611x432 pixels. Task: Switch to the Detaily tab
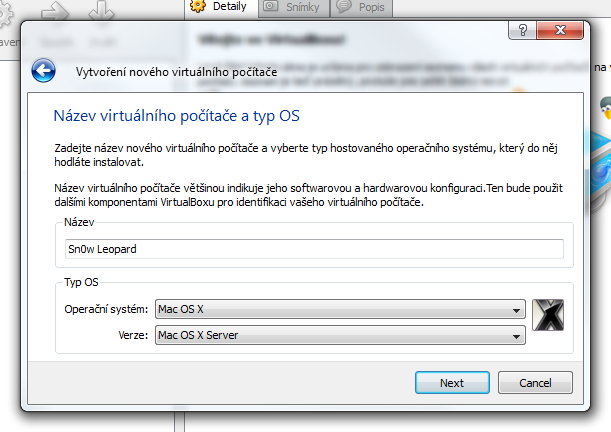tap(221, 8)
